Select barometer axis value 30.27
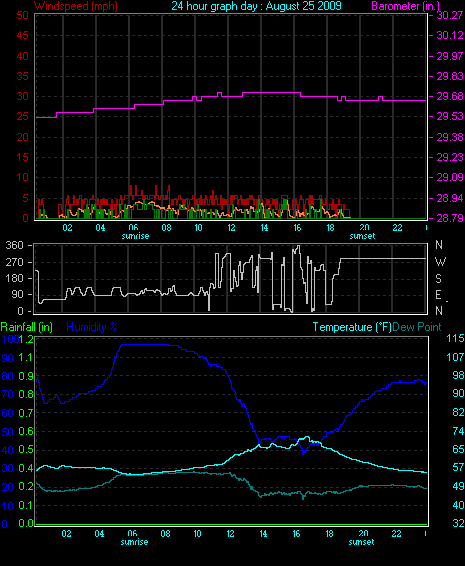The image size is (465, 566). click(x=449, y=15)
